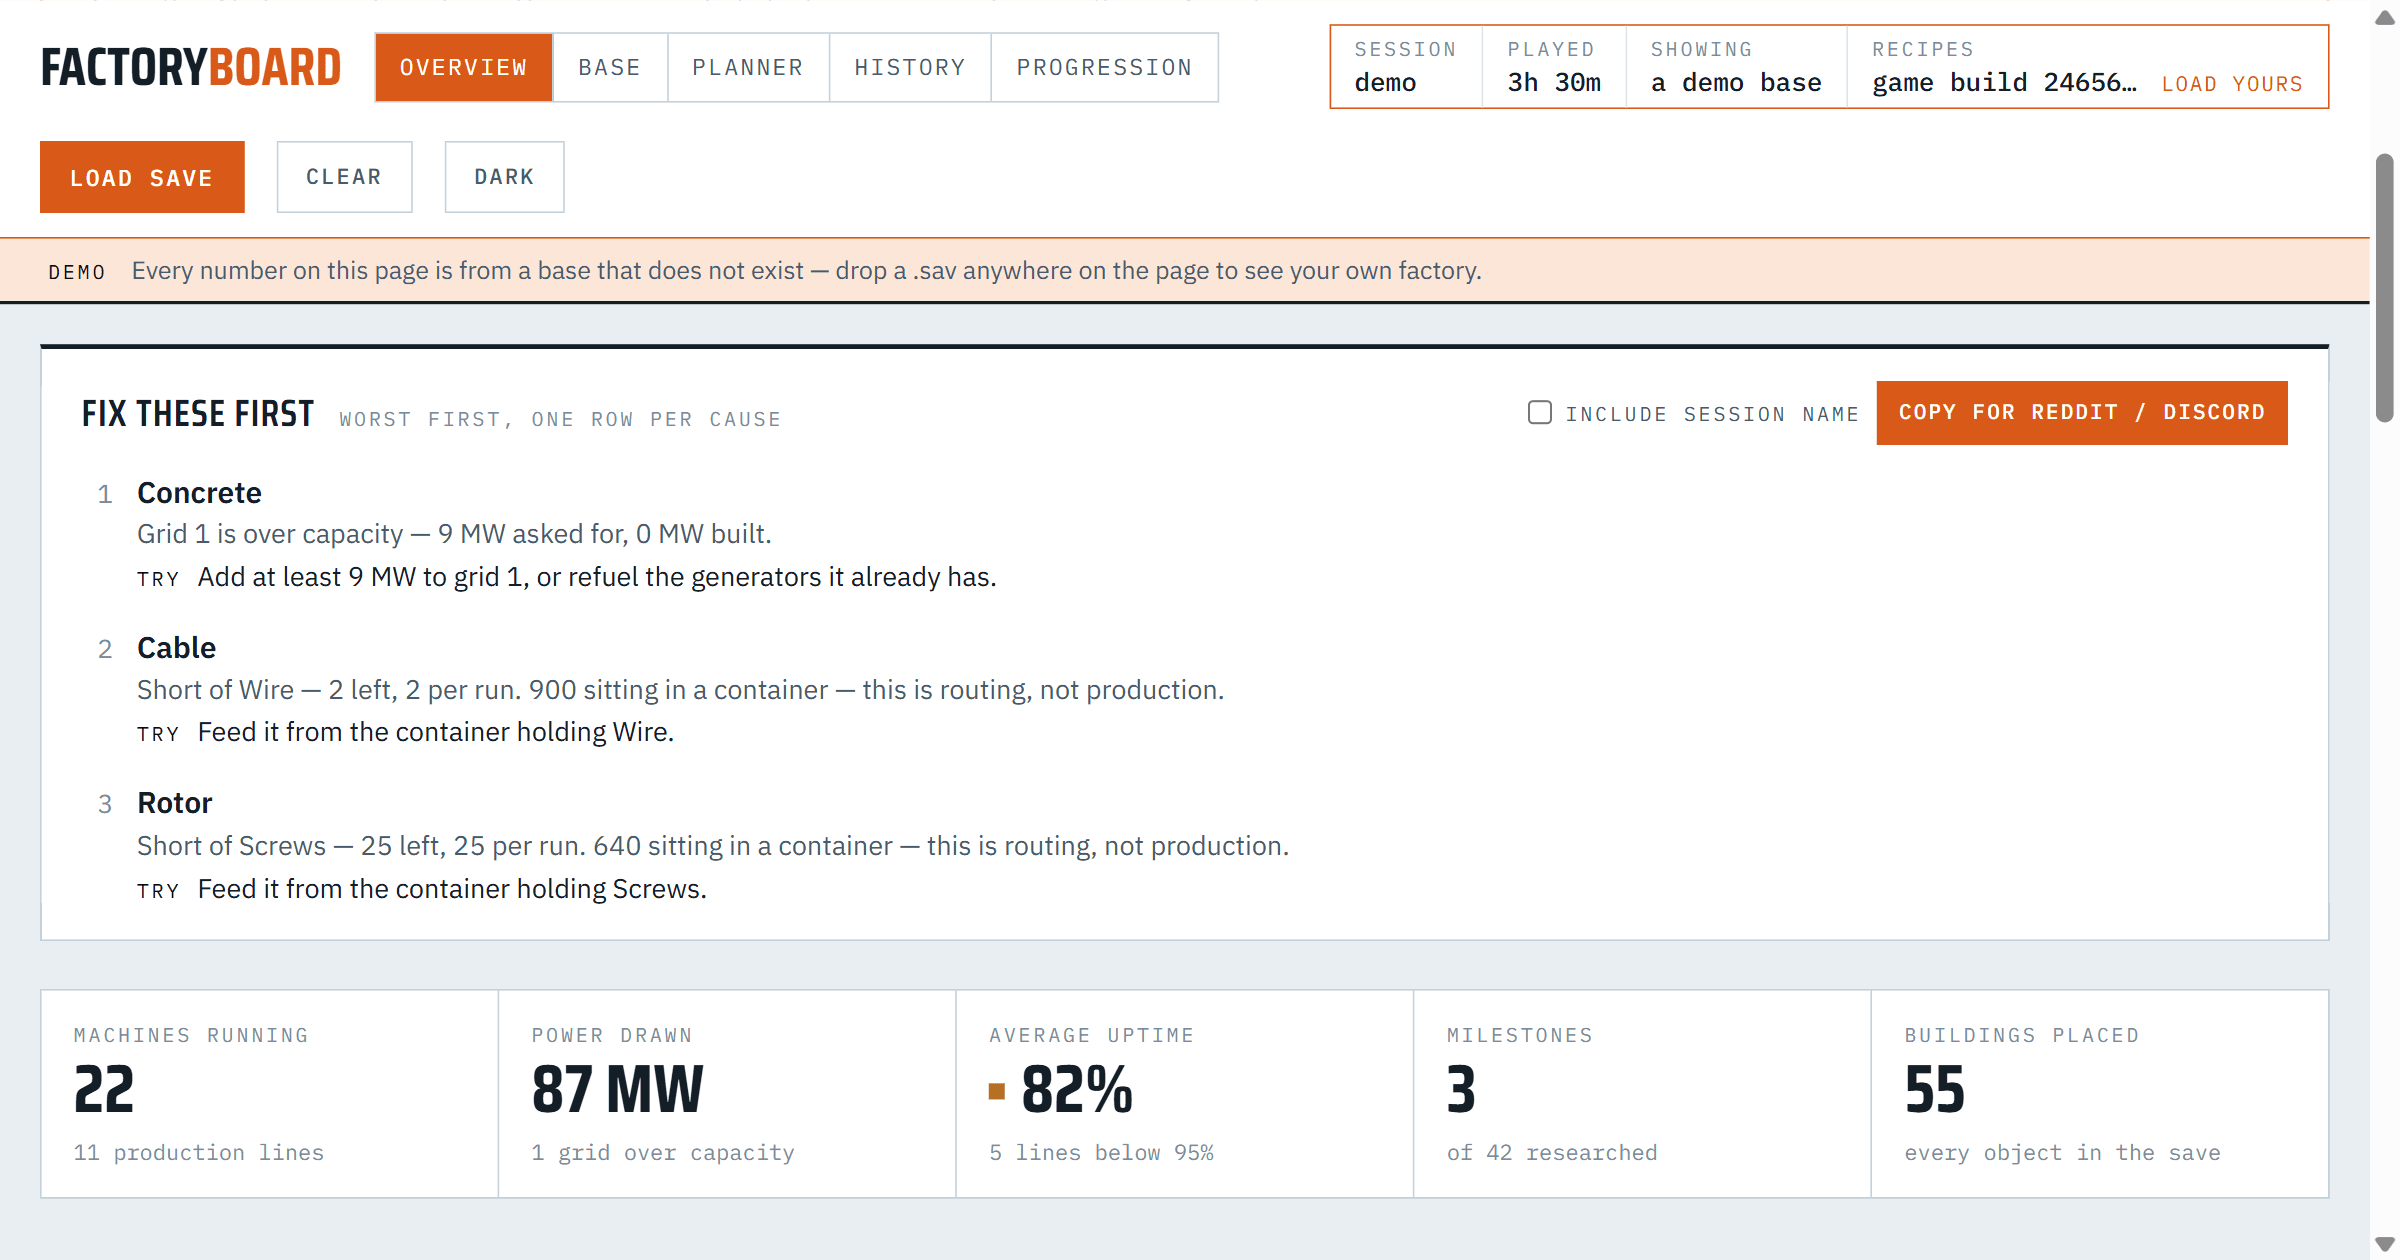The image size is (2400, 1260).
Task: Click the session name 'demo'
Action: 1385,83
